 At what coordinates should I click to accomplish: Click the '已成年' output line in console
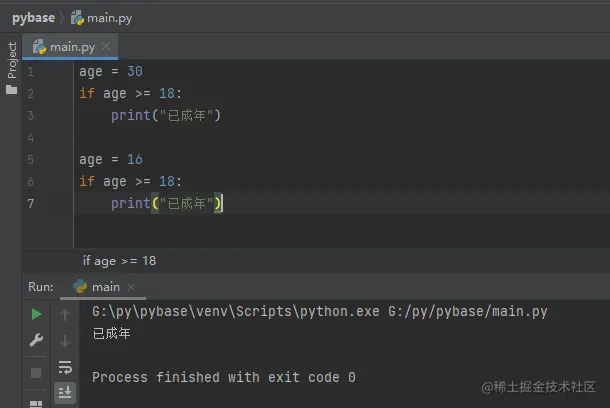(112, 334)
